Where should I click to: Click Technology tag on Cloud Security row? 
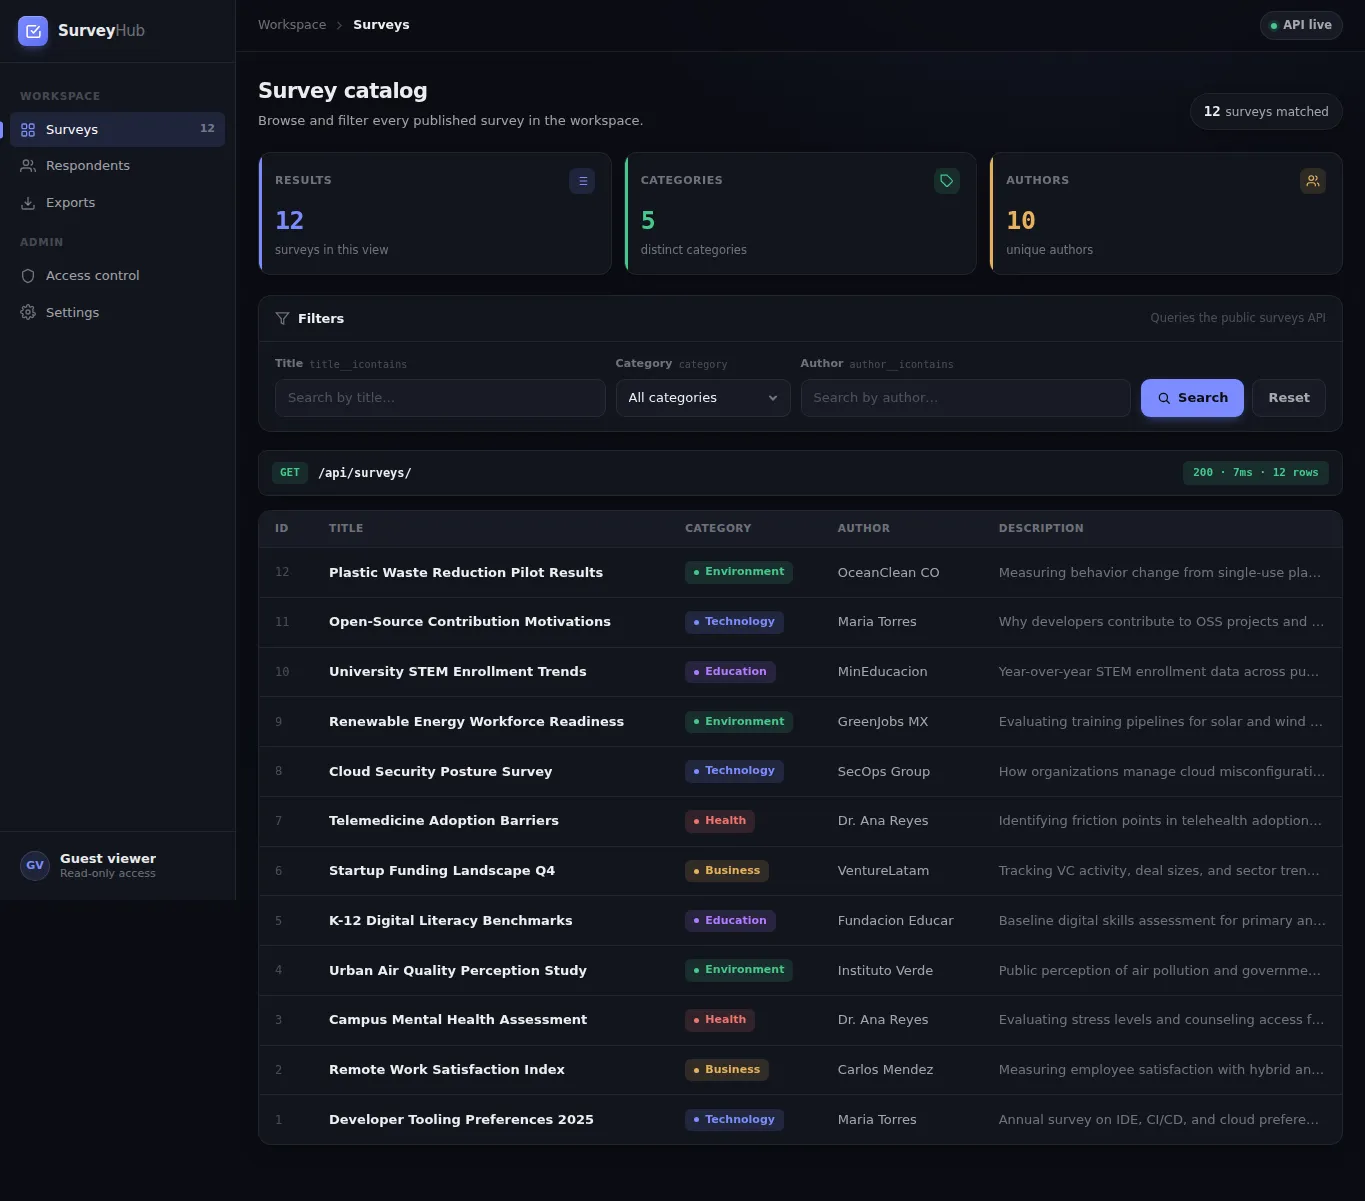734,771
